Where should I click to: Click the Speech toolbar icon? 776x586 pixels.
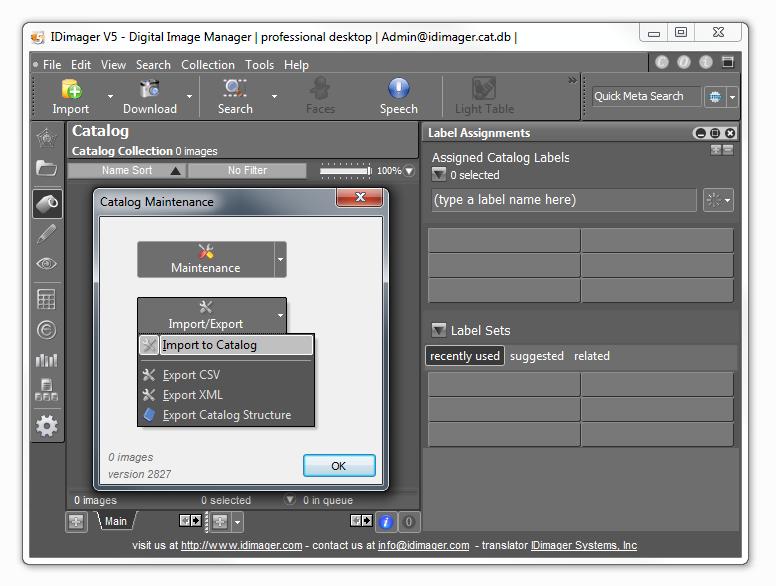[398, 96]
